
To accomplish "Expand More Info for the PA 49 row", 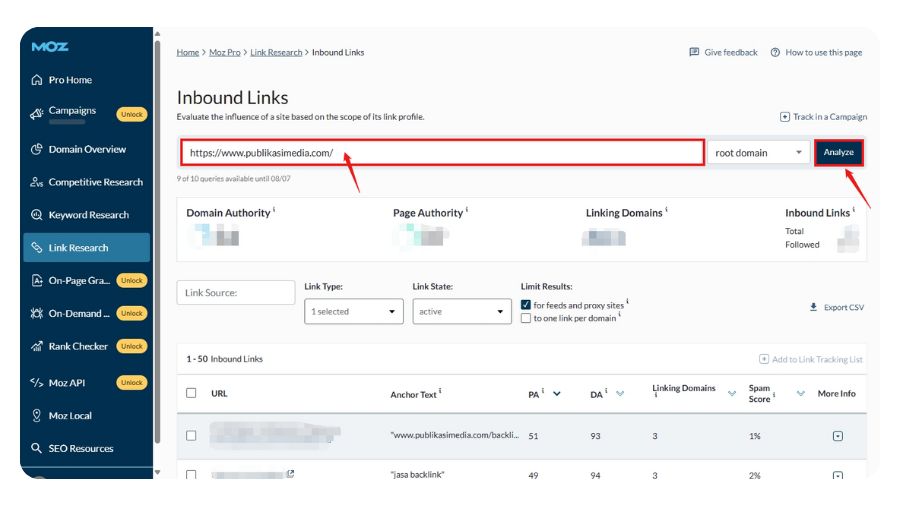I will pyautogui.click(x=838, y=475).
